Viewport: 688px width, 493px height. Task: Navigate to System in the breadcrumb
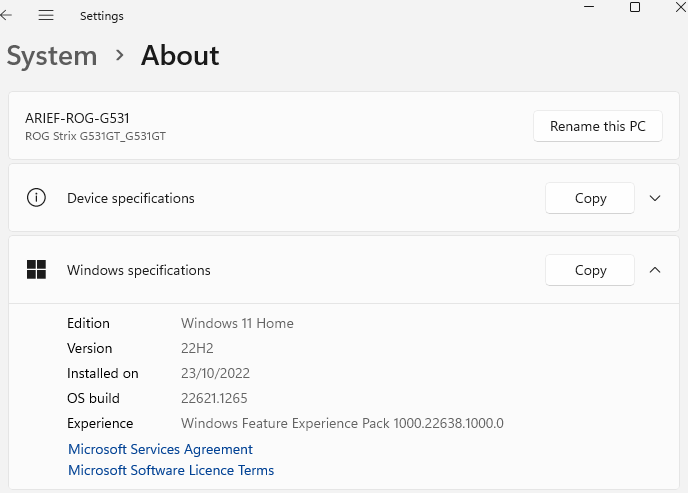tap(52, 56)
